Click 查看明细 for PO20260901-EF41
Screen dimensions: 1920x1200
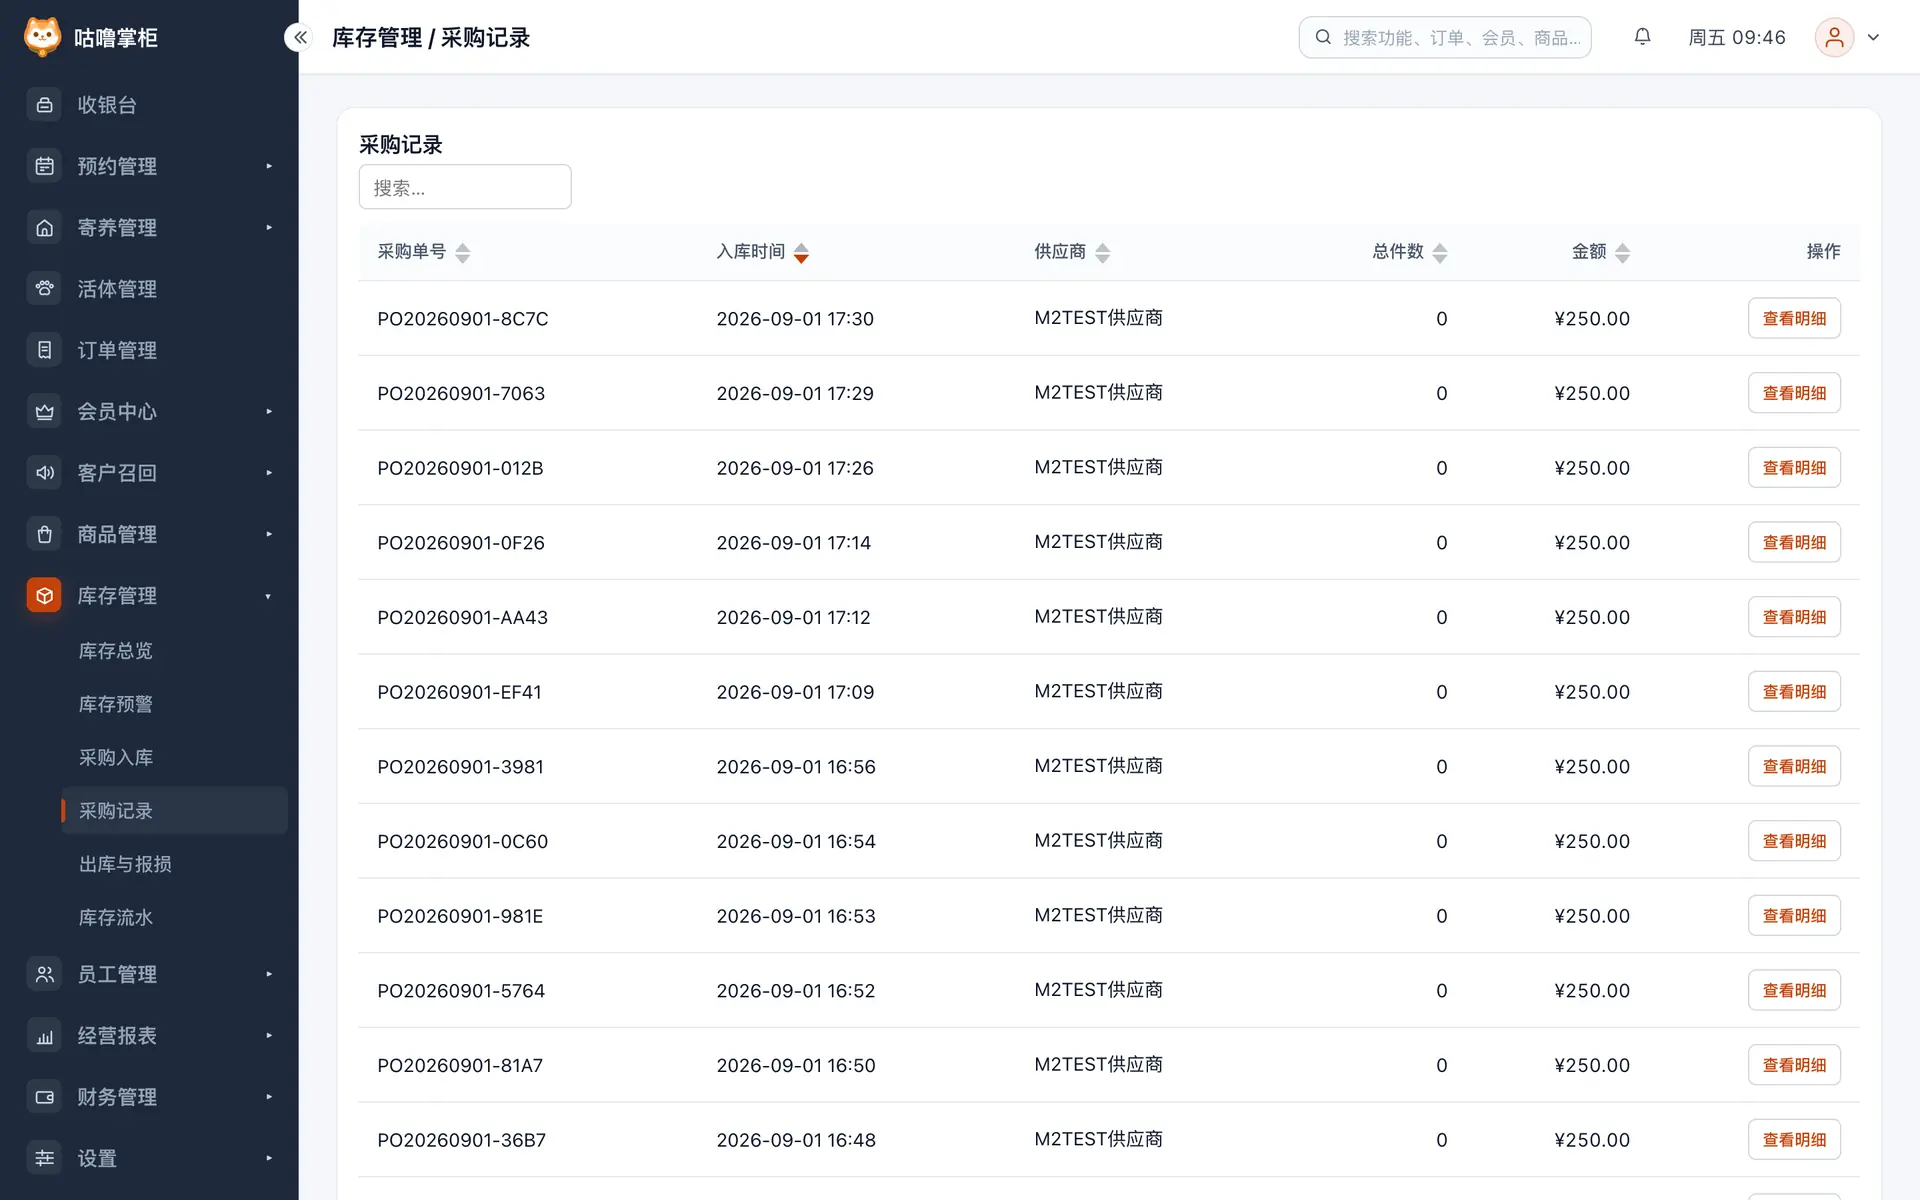click(x=1794, y=692)
